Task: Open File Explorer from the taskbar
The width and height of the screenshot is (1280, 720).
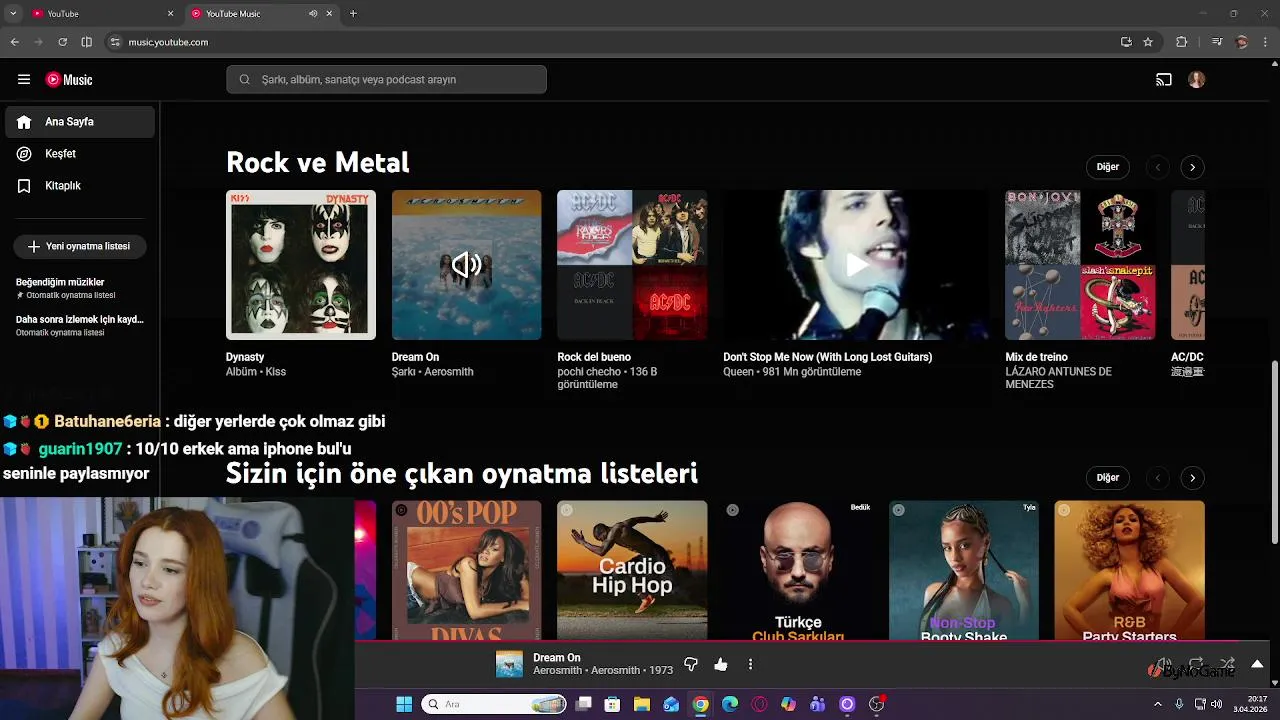Action: (x=642, y=704)
